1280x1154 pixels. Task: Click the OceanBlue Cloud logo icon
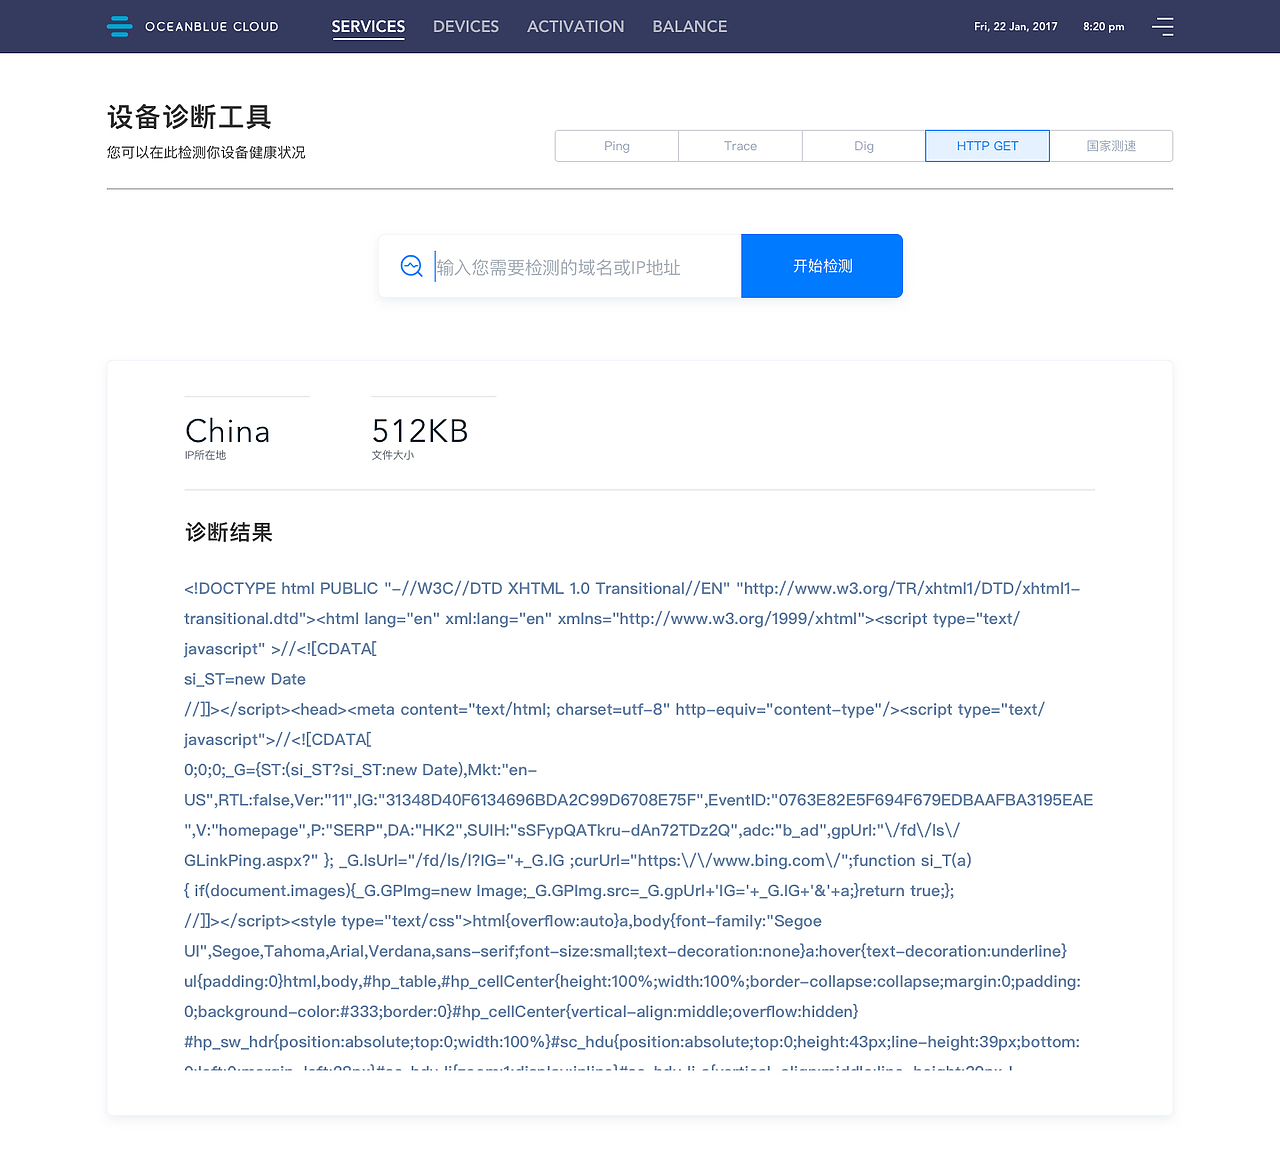point(119,27)
